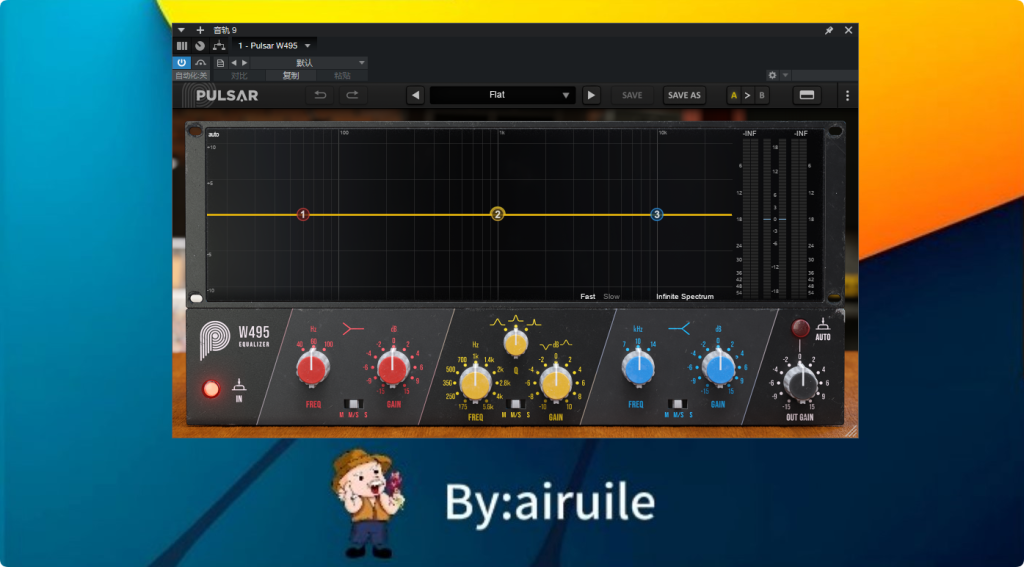Expand the title bar down-arrow menu
1024x567 pixels.
pos(182,30)
